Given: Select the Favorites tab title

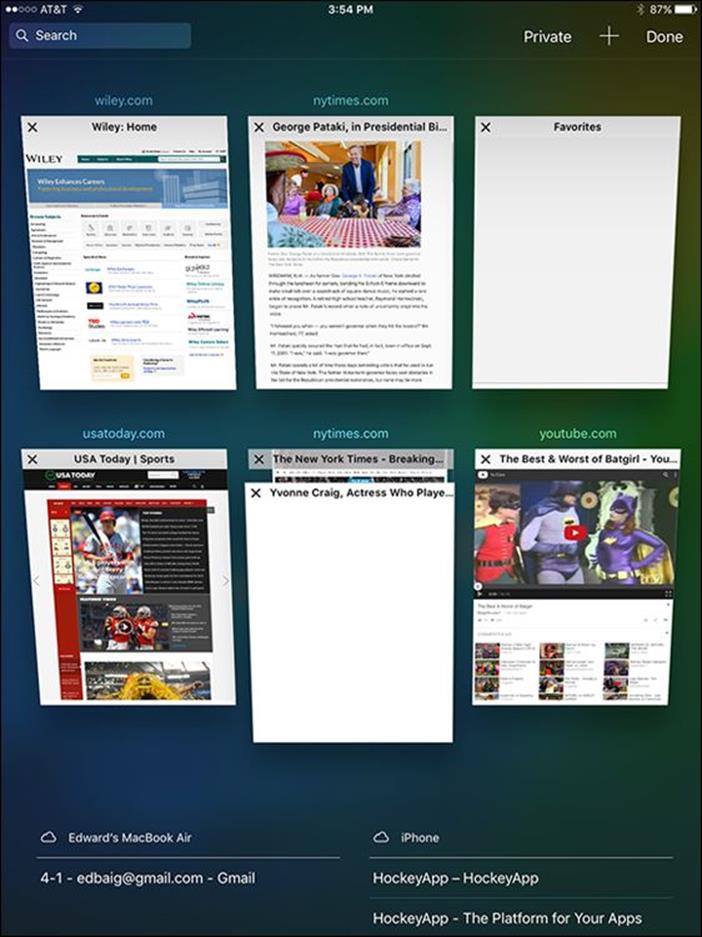Looking at the screenshot, I should [x=577, y=127].
